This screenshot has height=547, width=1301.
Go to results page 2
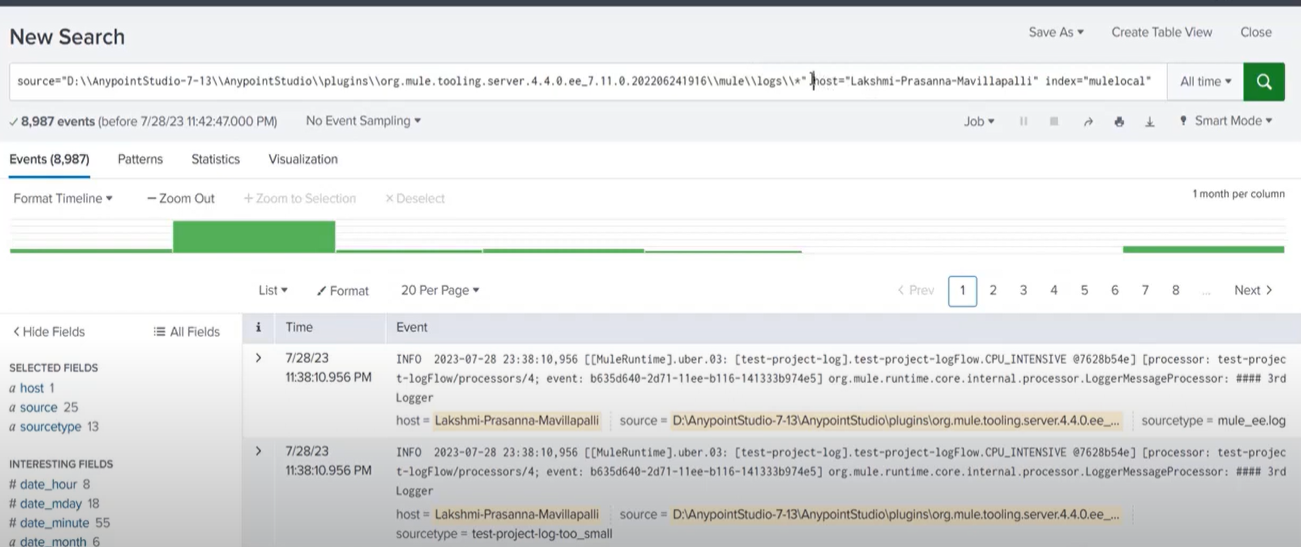[993, 290]
